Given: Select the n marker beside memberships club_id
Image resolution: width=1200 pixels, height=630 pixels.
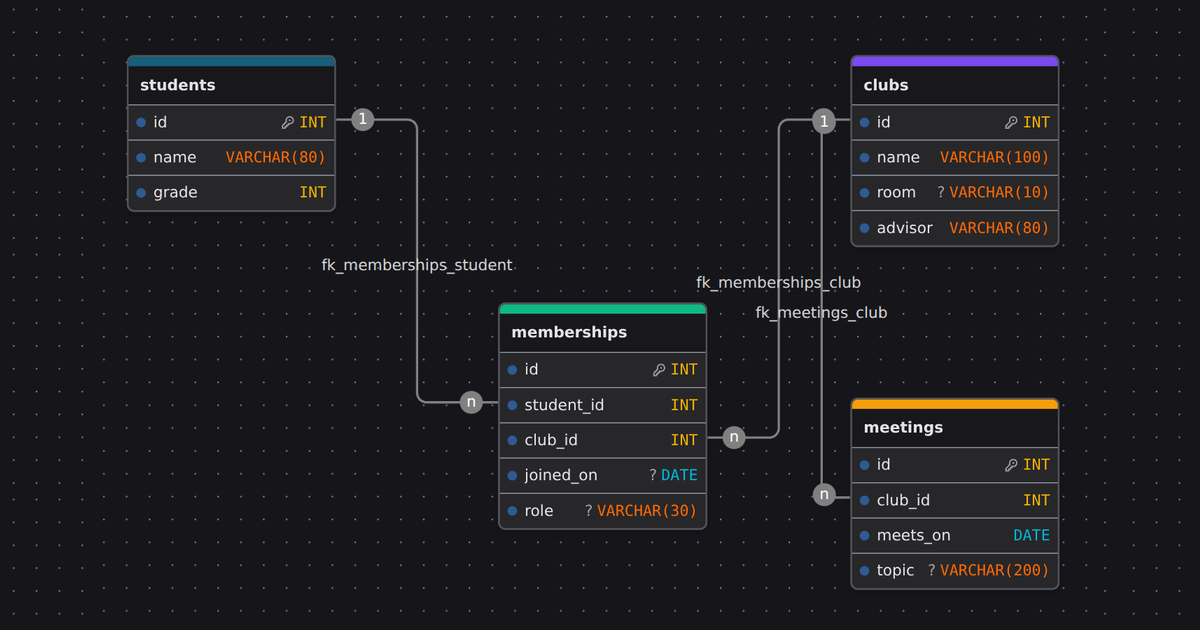Looking at the screenshot, I should pyautogui.click(x=734, y=437).
